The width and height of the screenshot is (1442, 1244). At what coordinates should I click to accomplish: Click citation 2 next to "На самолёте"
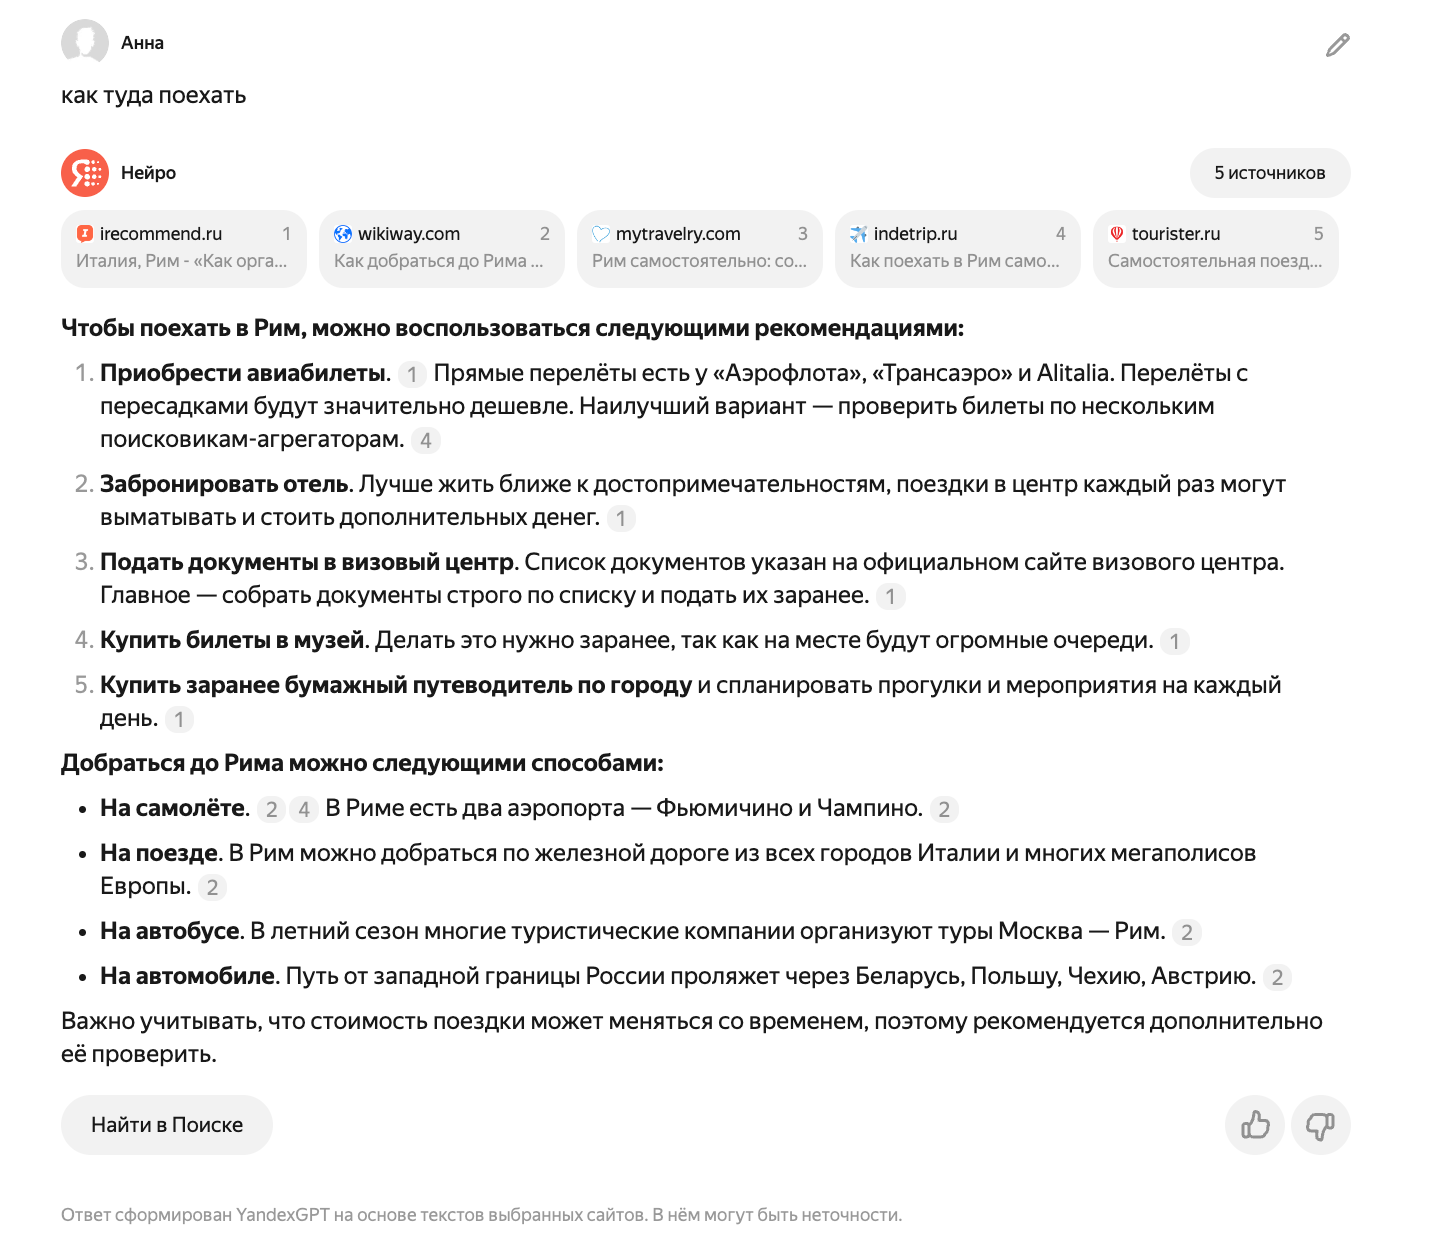pyautogui.click(x=271, y=810)
